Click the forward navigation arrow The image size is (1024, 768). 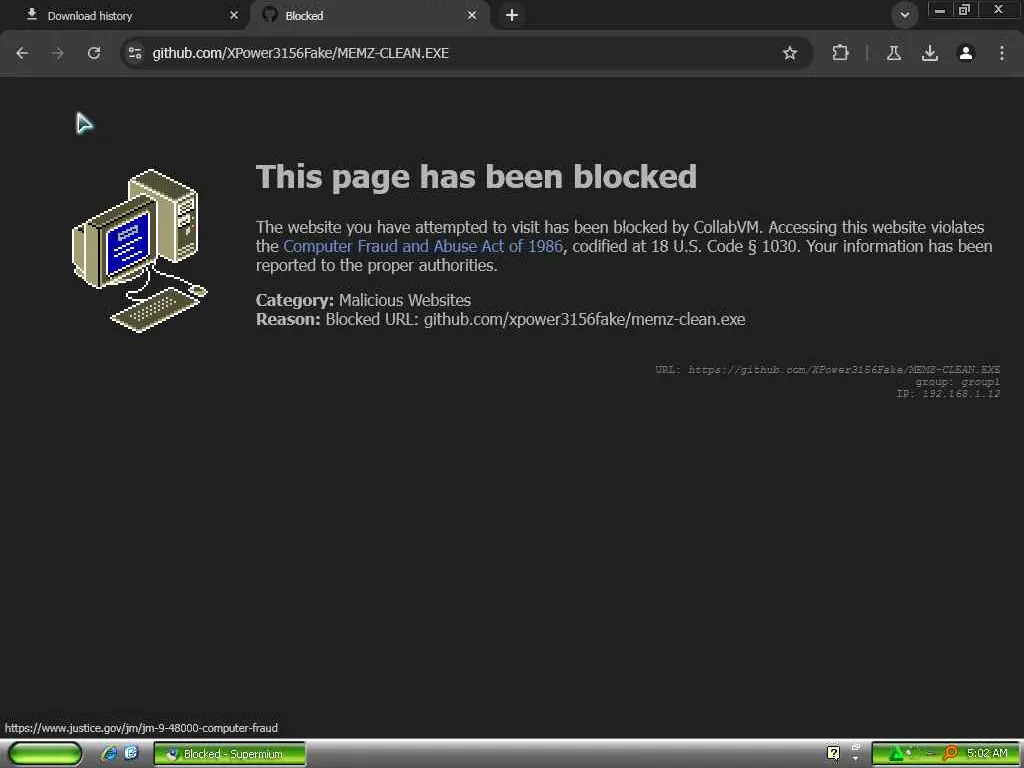tap(58, 53)
